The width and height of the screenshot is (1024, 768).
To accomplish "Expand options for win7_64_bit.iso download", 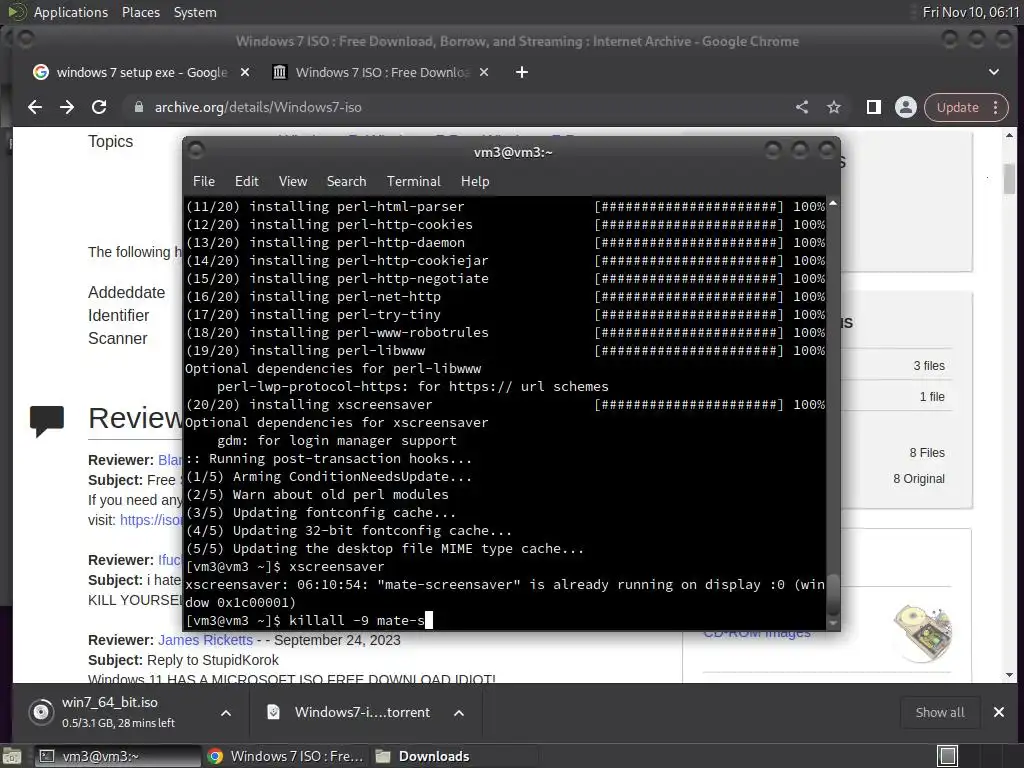I will 226,713.
